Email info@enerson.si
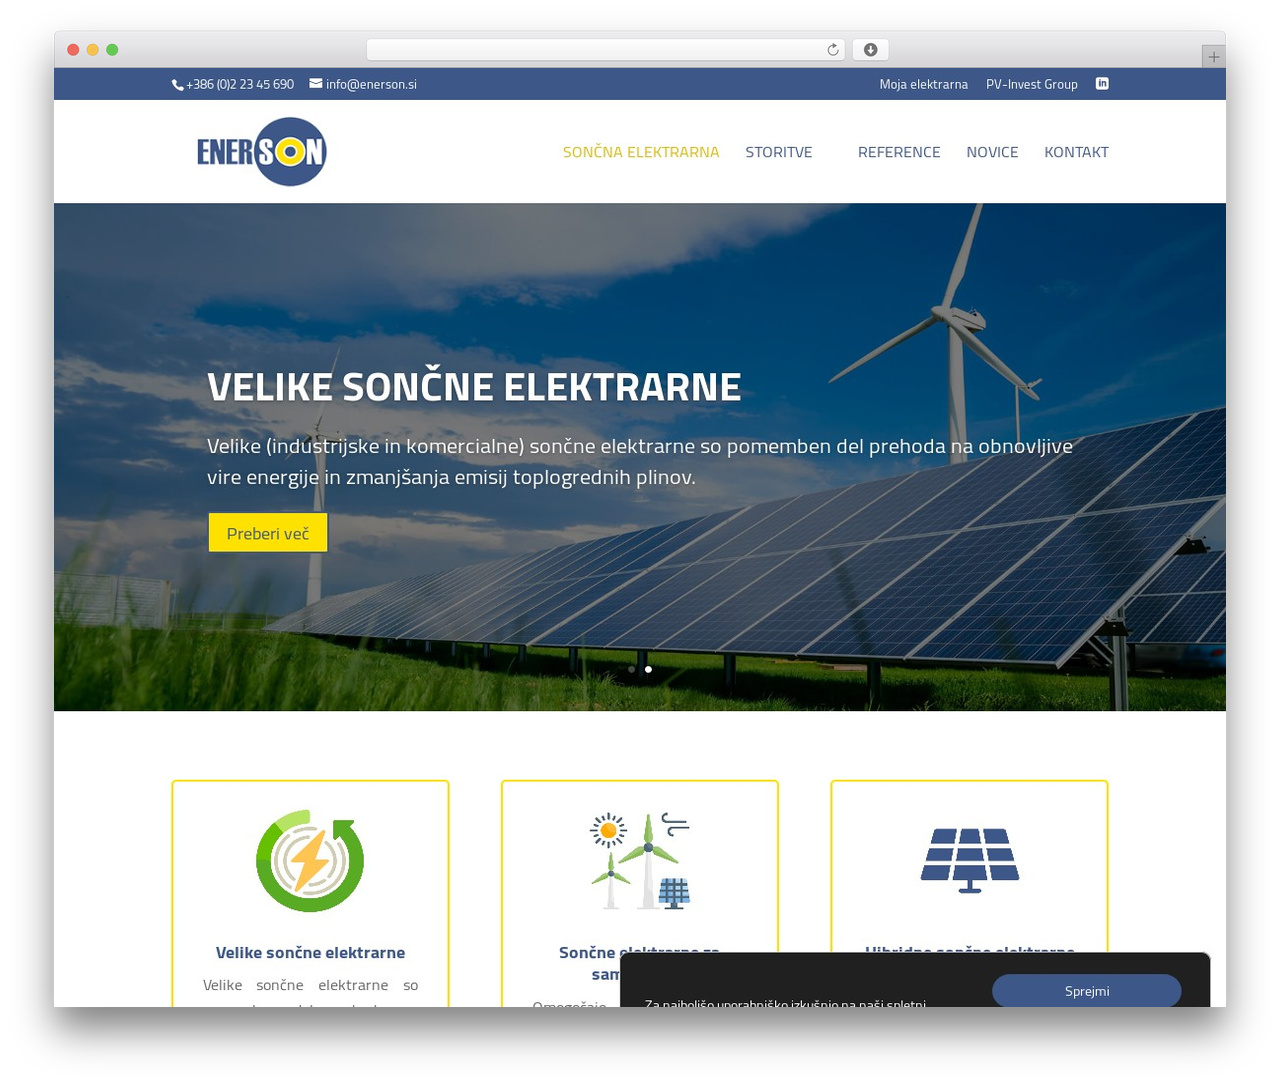The image size is (1280, 1084). pyautogui.click(x=371, y=84)
